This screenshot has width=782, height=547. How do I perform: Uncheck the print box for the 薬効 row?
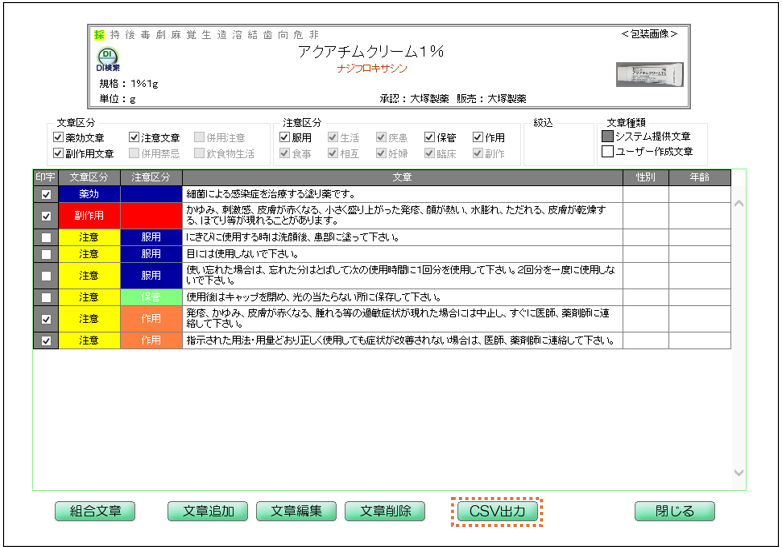46,194
